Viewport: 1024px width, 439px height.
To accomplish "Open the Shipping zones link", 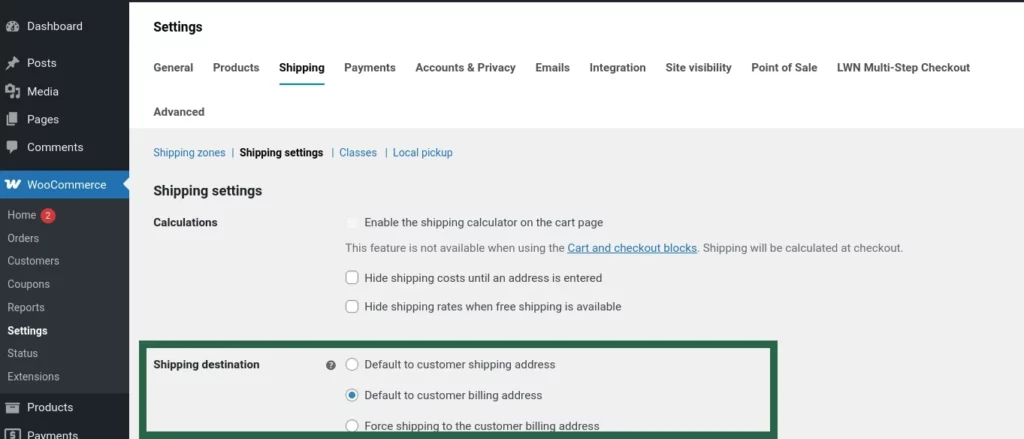I will click(x=189, y=153).
